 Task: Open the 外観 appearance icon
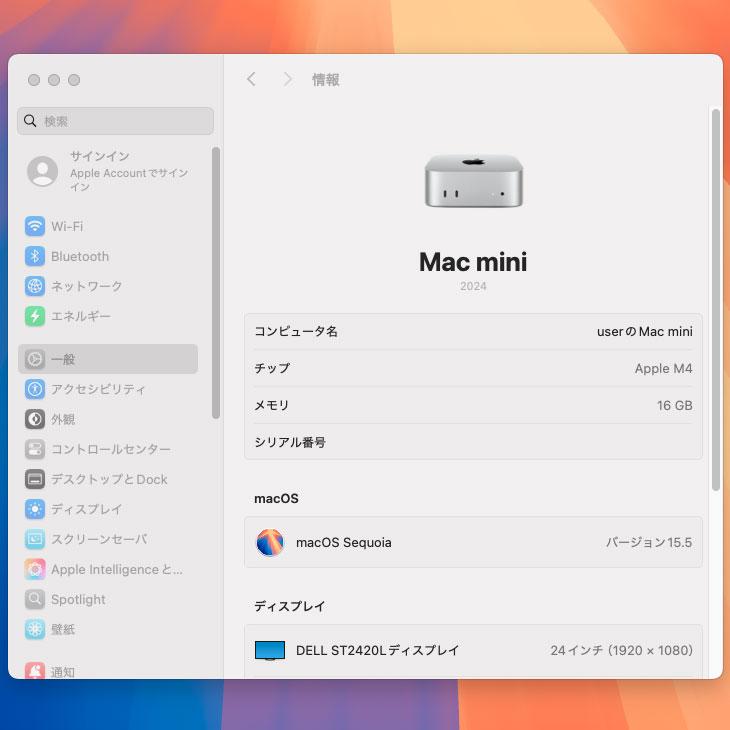(35, 419)
